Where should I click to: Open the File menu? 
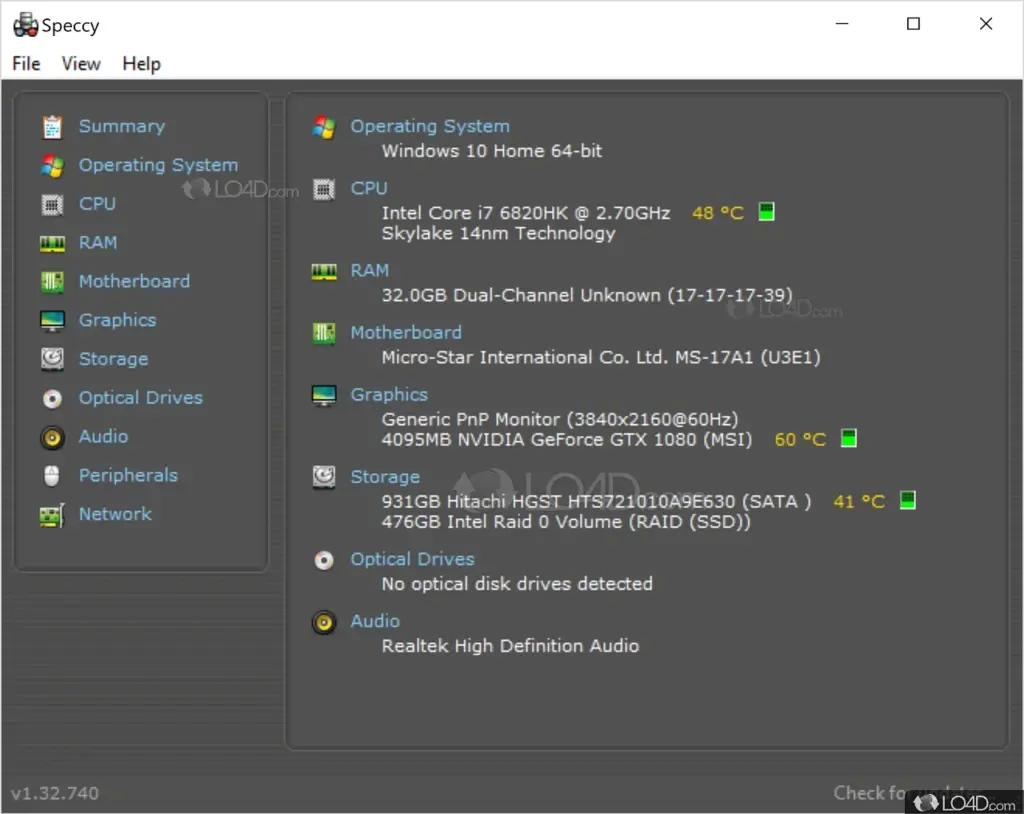(x=26, y=64)
